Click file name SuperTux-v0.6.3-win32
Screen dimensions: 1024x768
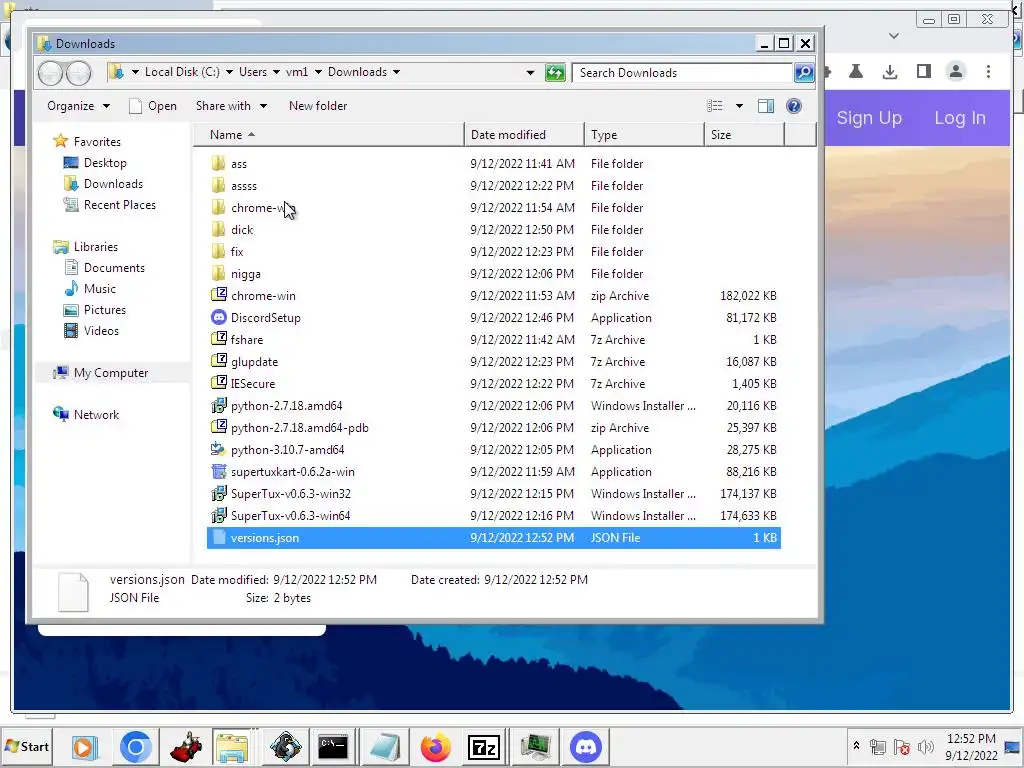[x=291, y=494]
